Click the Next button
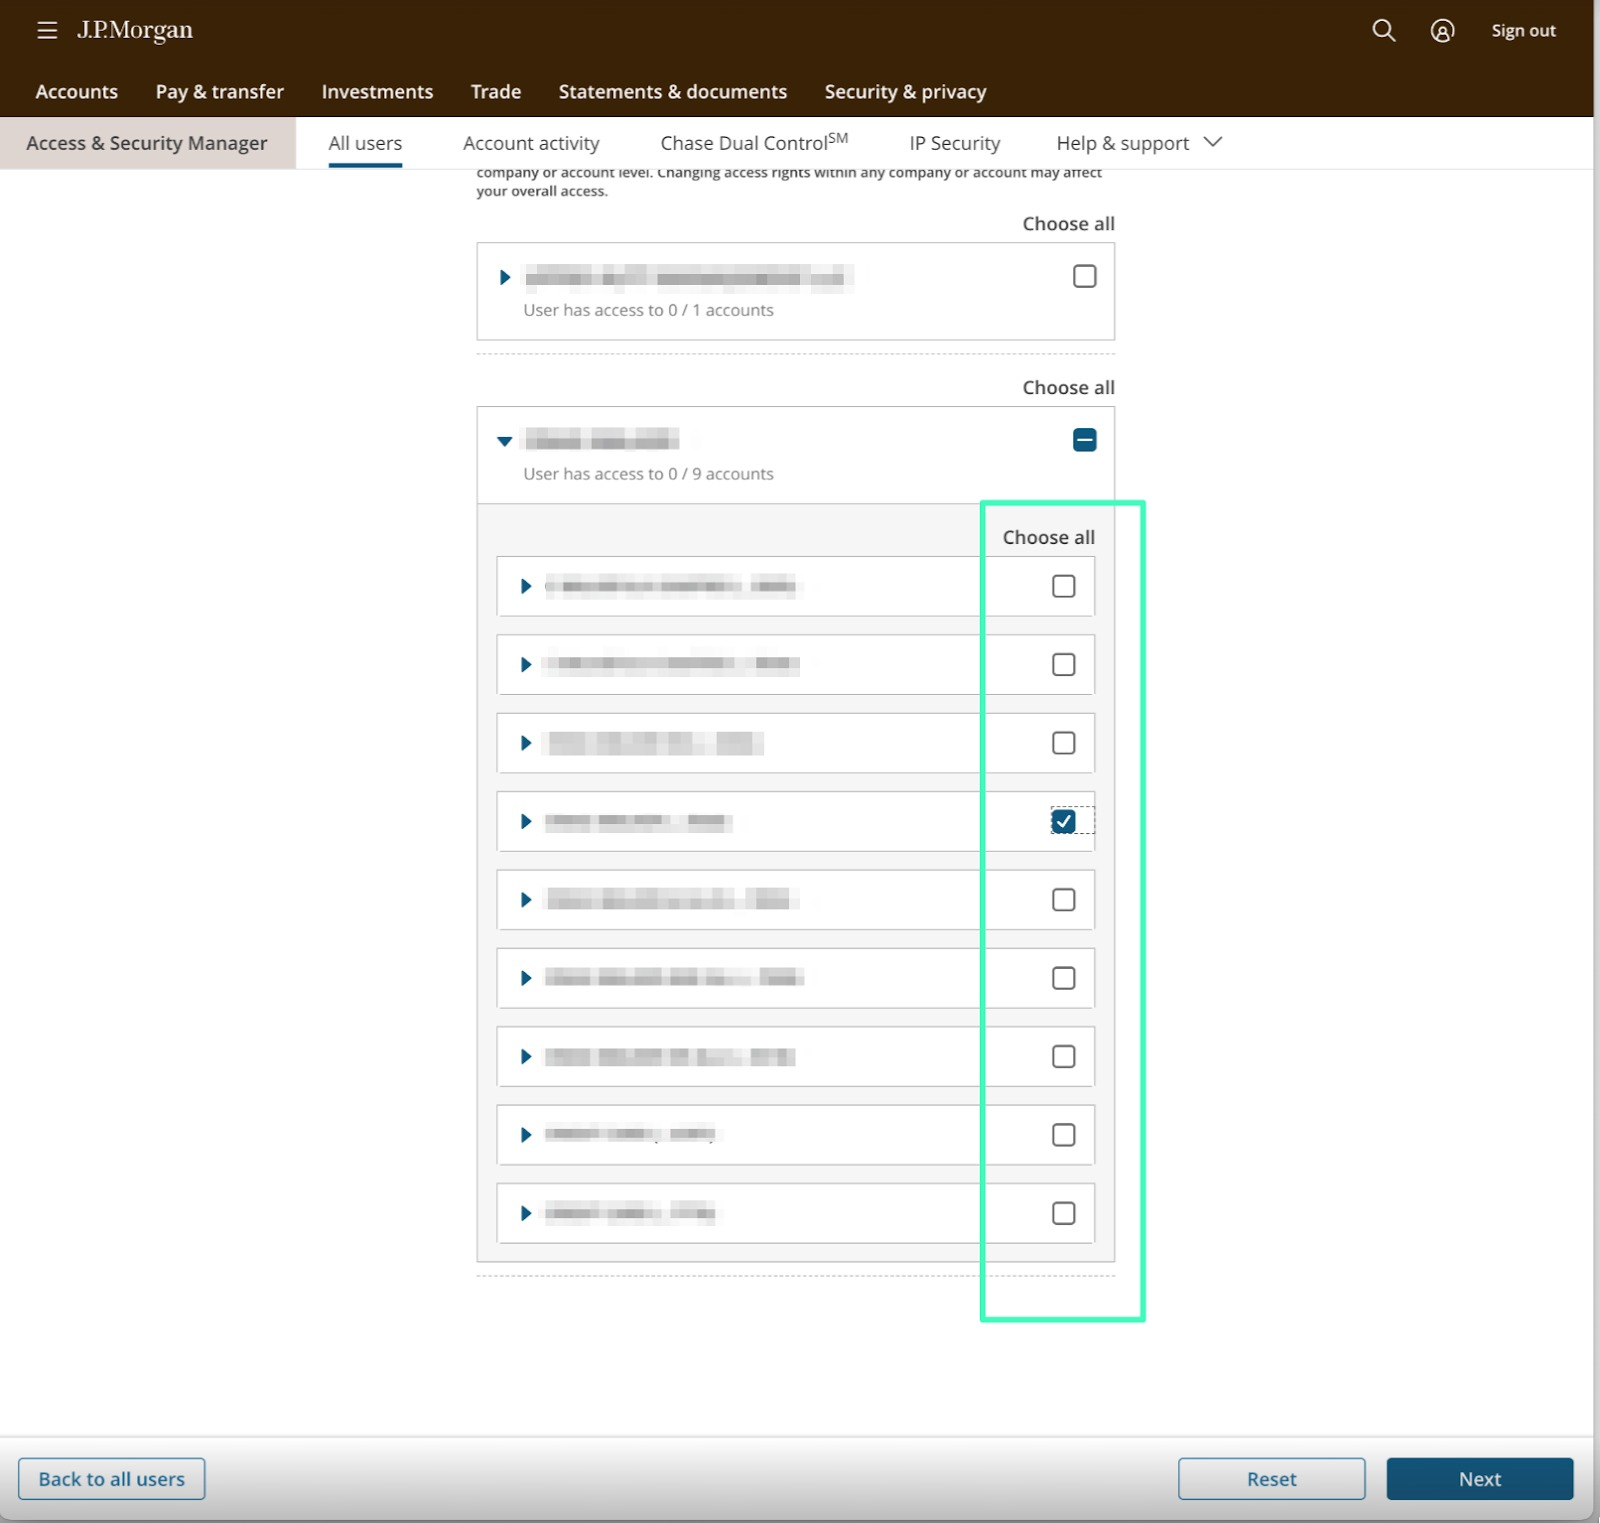 1479,1478
